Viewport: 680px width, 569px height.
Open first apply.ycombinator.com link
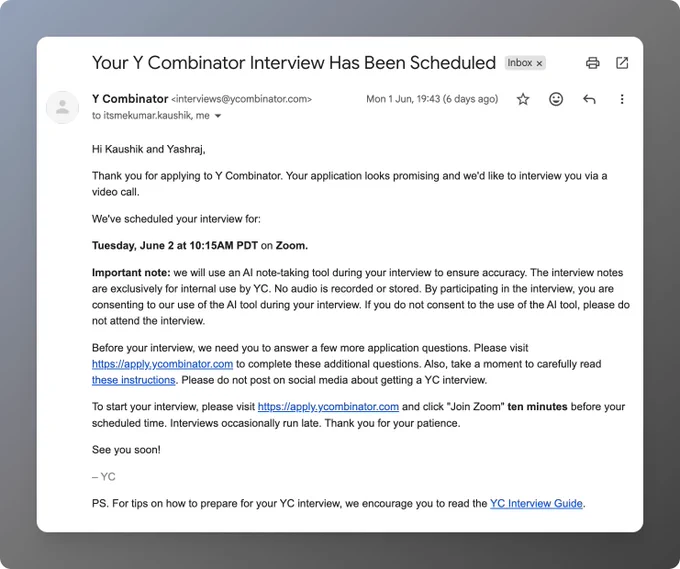(162, 364)
